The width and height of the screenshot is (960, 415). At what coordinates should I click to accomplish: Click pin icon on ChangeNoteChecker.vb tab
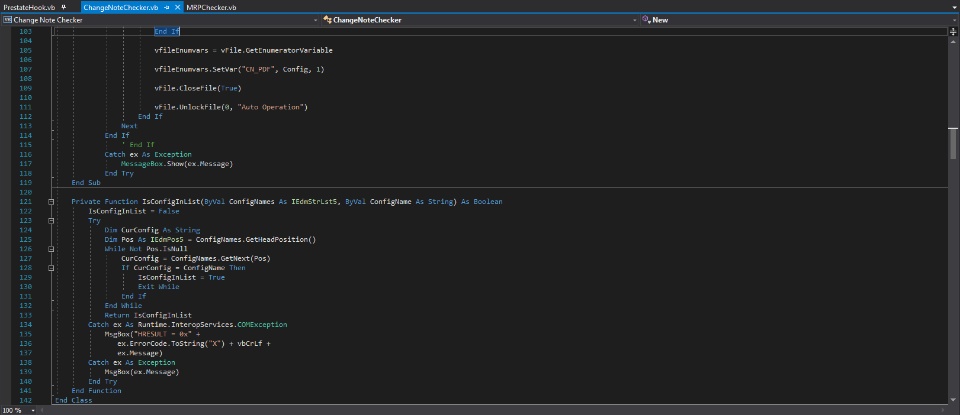[x=165, y=6]
